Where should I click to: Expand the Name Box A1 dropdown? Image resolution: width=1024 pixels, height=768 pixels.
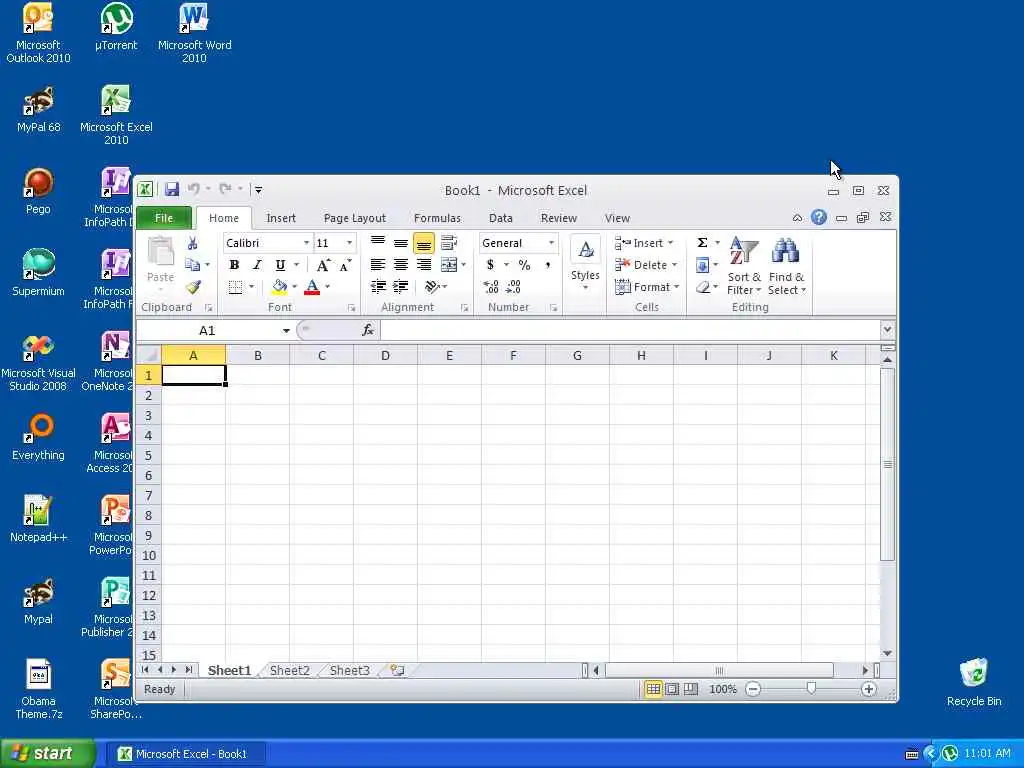point(286,330)
